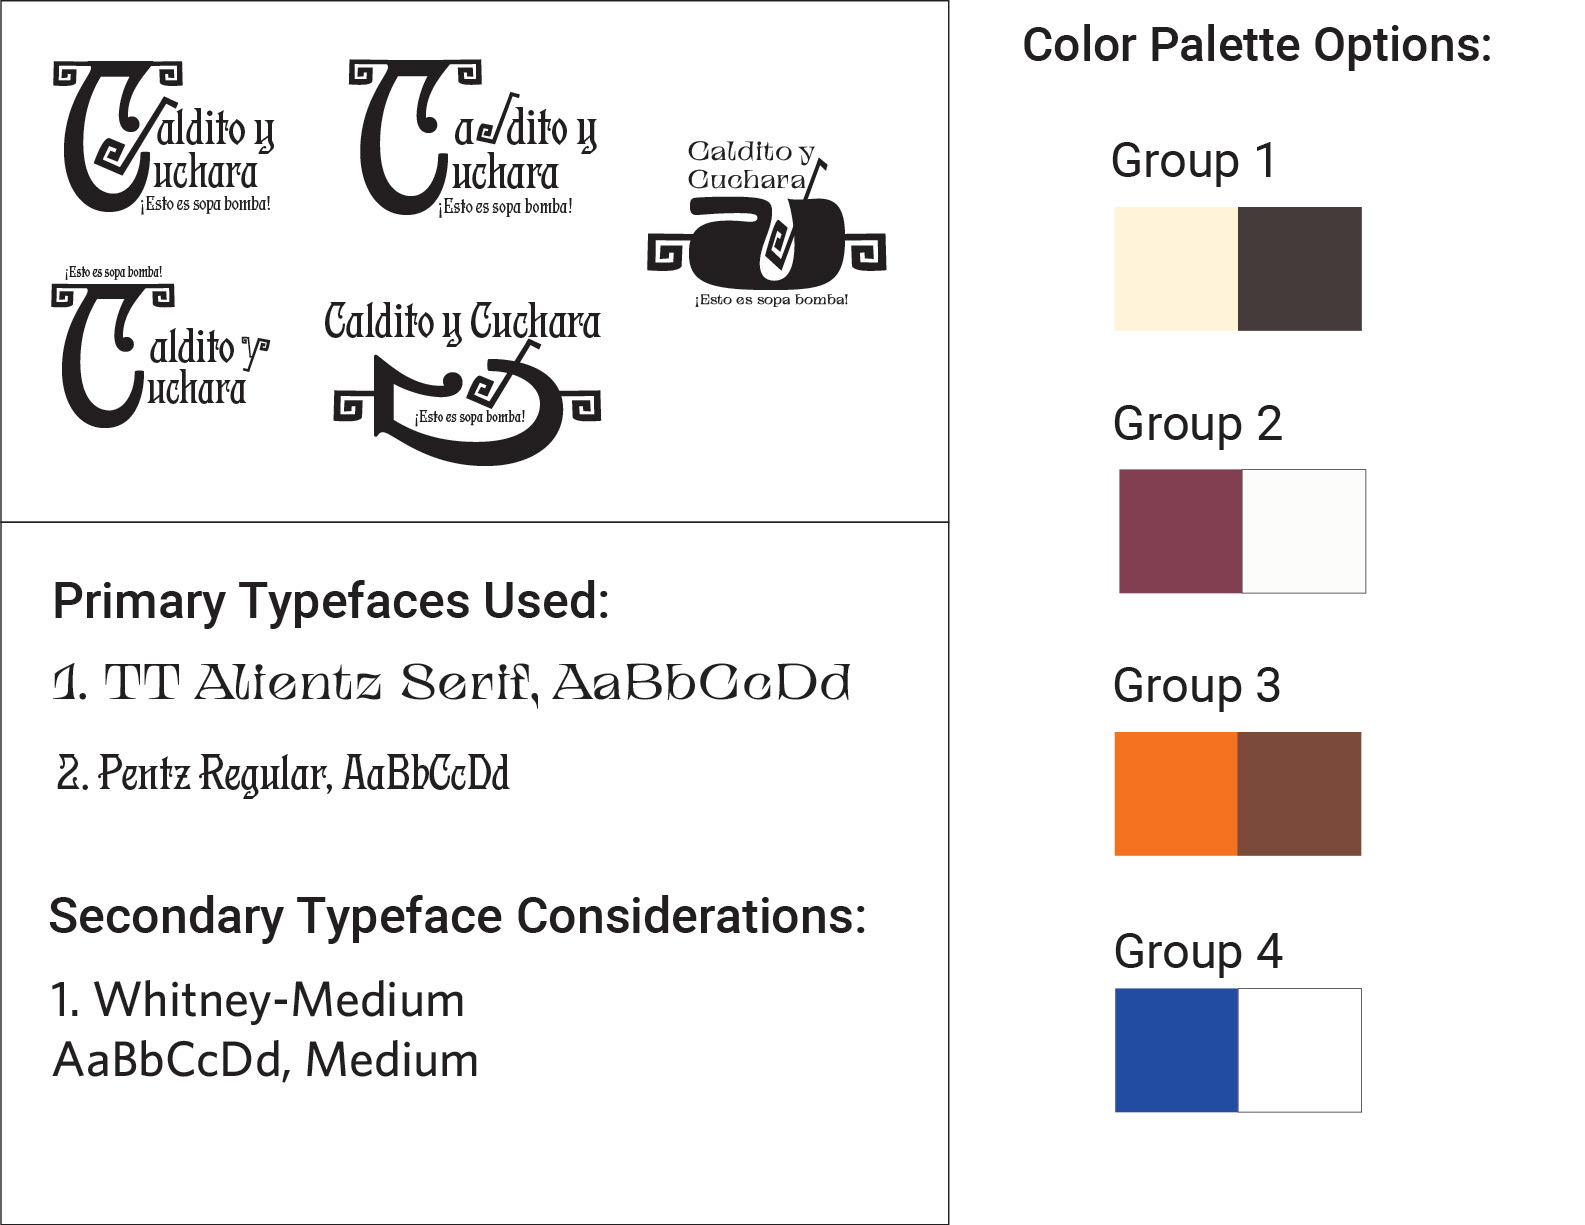Select the logo with tagline above the C
The width and height of the screenshot is (1585, 1225).
point(160,346)
